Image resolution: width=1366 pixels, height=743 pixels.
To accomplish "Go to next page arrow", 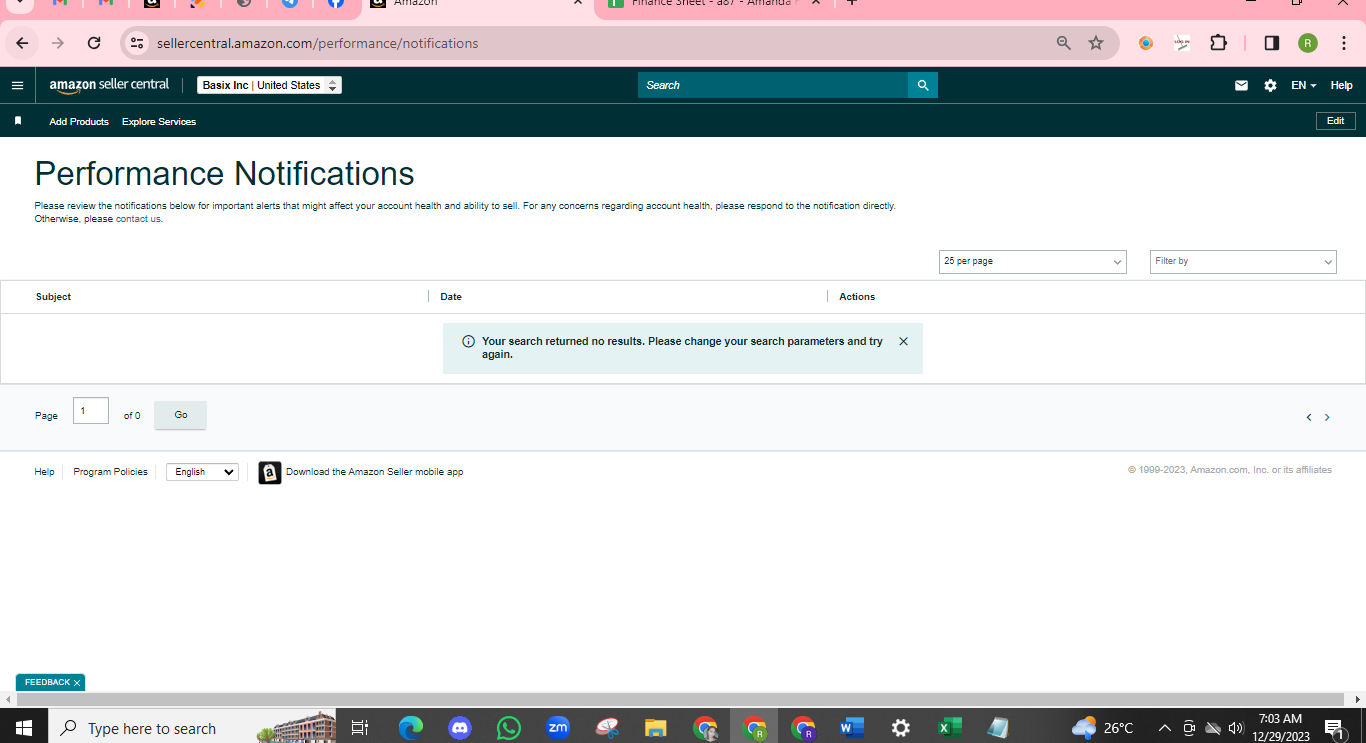I will pos(1327,417).
